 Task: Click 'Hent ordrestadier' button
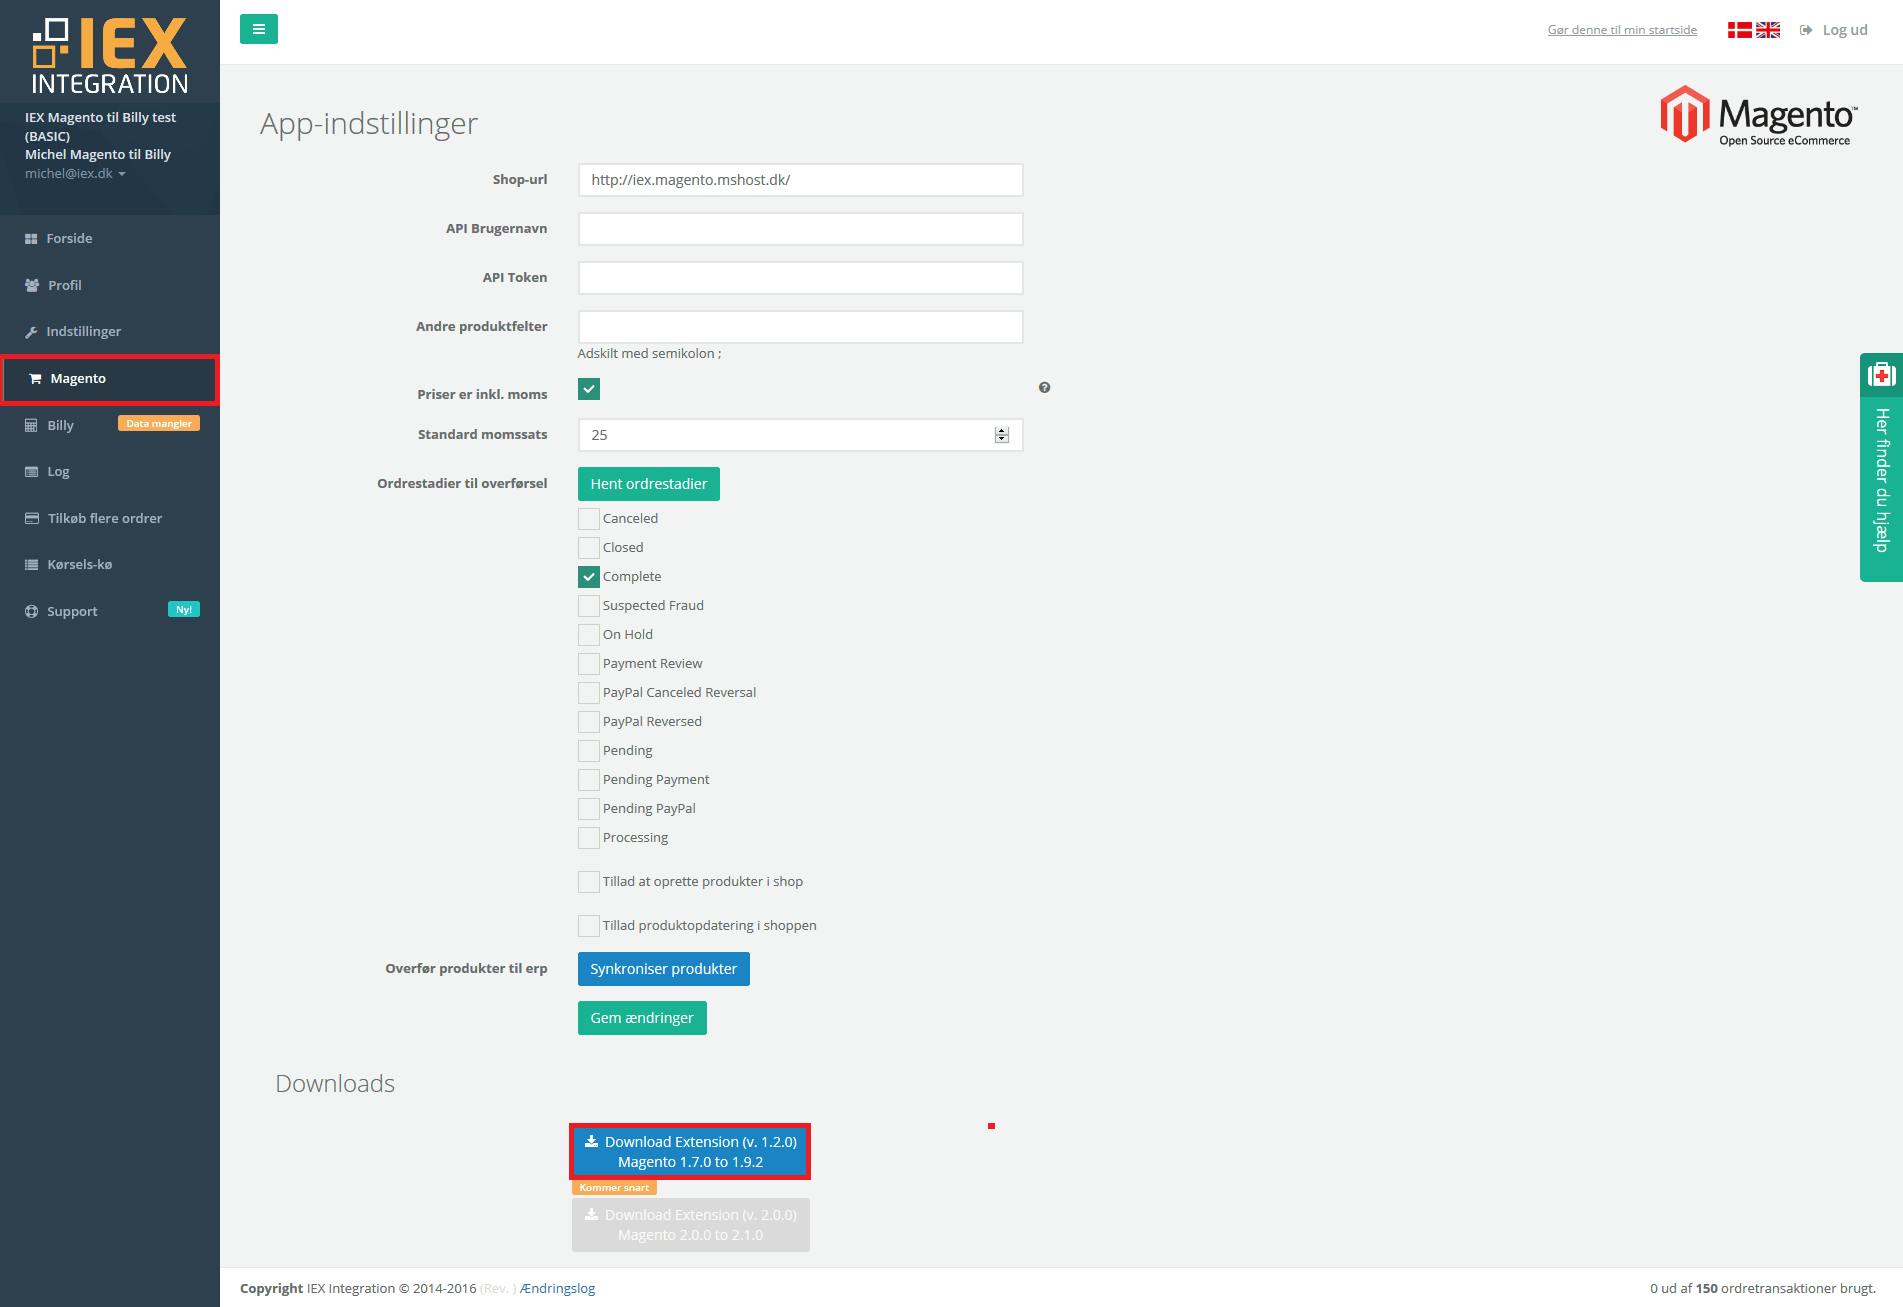coord(649,484)
